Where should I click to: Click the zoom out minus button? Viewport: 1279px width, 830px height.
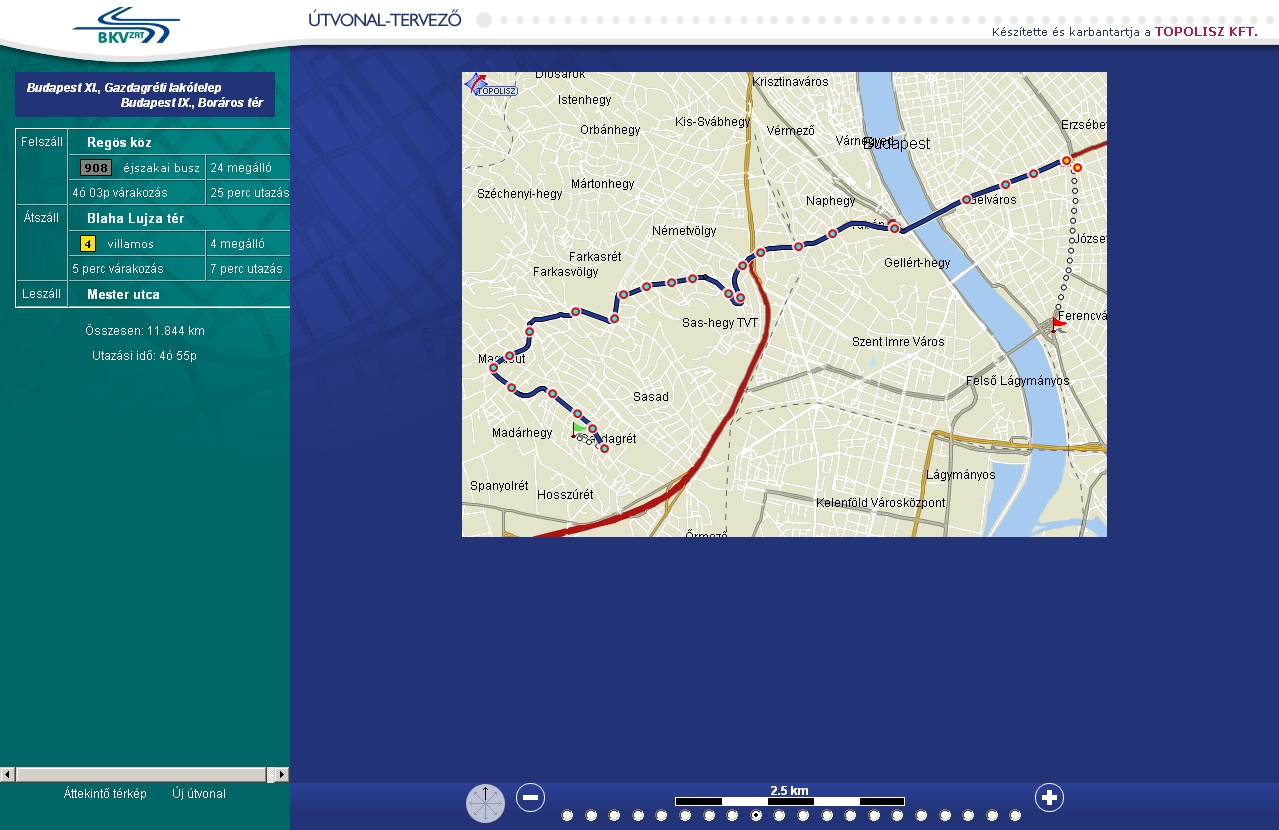[531, 797]
